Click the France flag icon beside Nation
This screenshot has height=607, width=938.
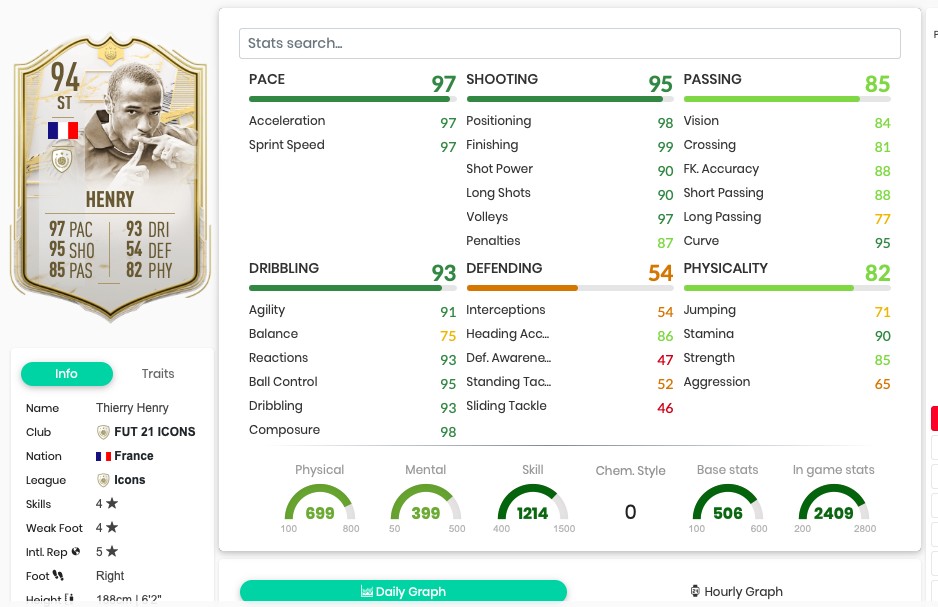(x=103, y=456)
